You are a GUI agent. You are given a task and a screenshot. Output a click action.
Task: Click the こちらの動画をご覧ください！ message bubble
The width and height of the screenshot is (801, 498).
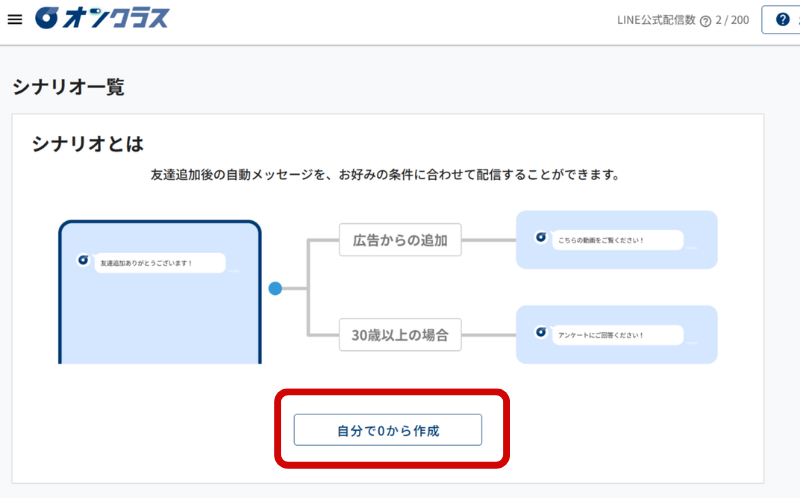tap(617, 240)
